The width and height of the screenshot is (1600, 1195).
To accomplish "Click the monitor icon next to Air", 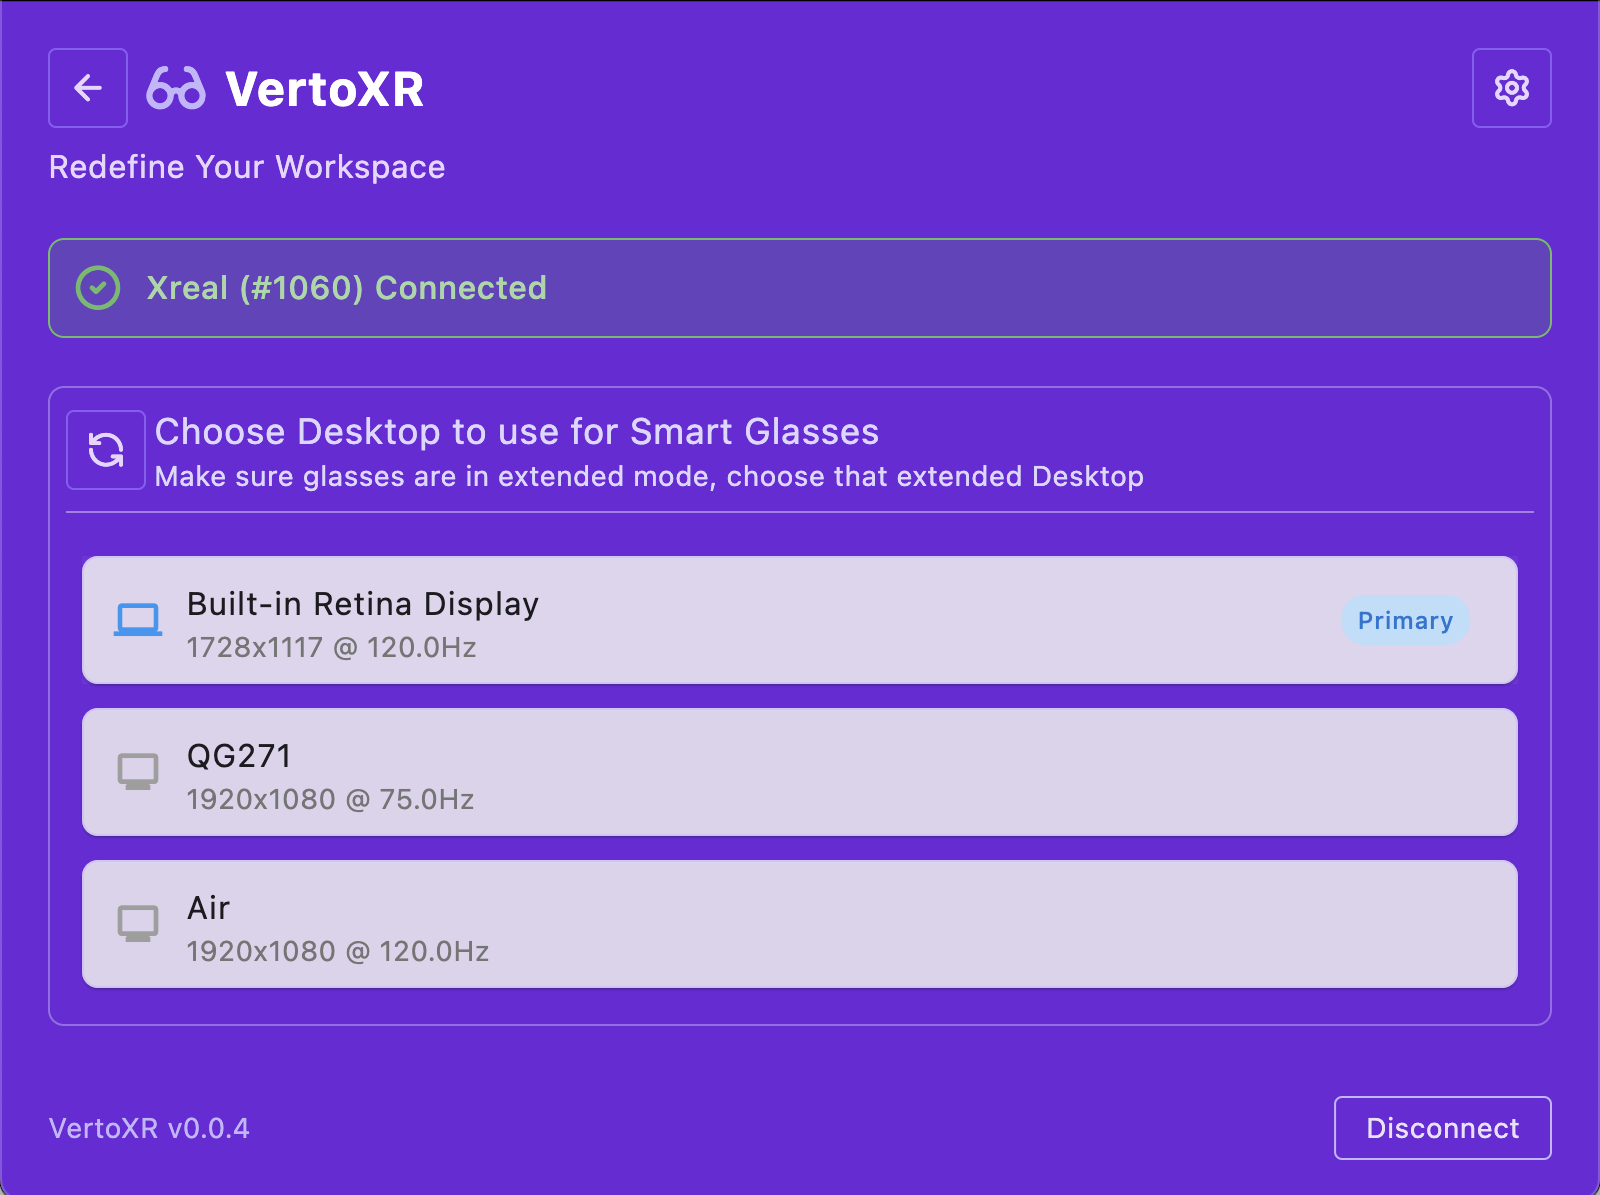I will click(138, 924).
